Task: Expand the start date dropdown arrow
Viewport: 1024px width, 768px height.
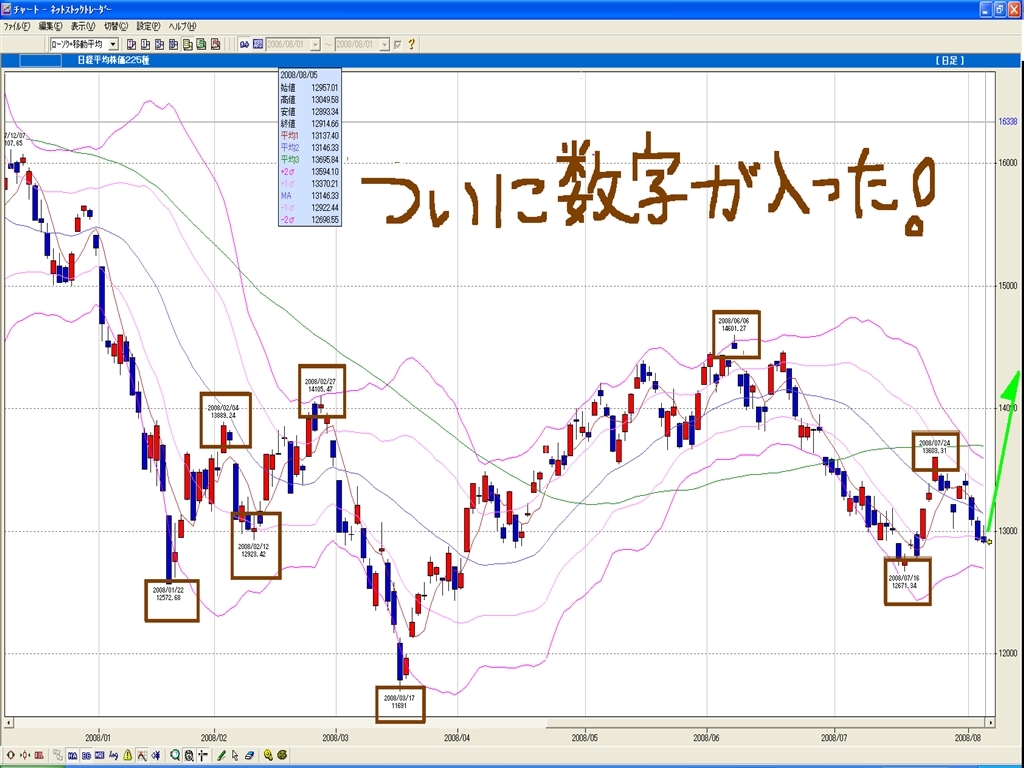Action: point(315,44)
